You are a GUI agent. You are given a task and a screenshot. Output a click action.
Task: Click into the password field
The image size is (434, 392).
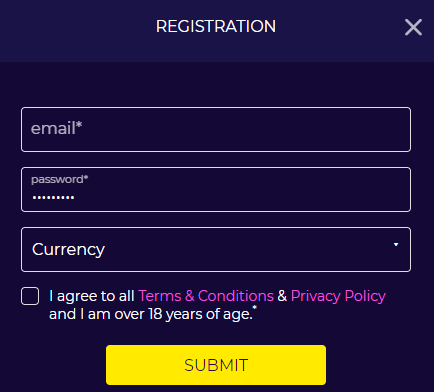(x=216, y=189)
